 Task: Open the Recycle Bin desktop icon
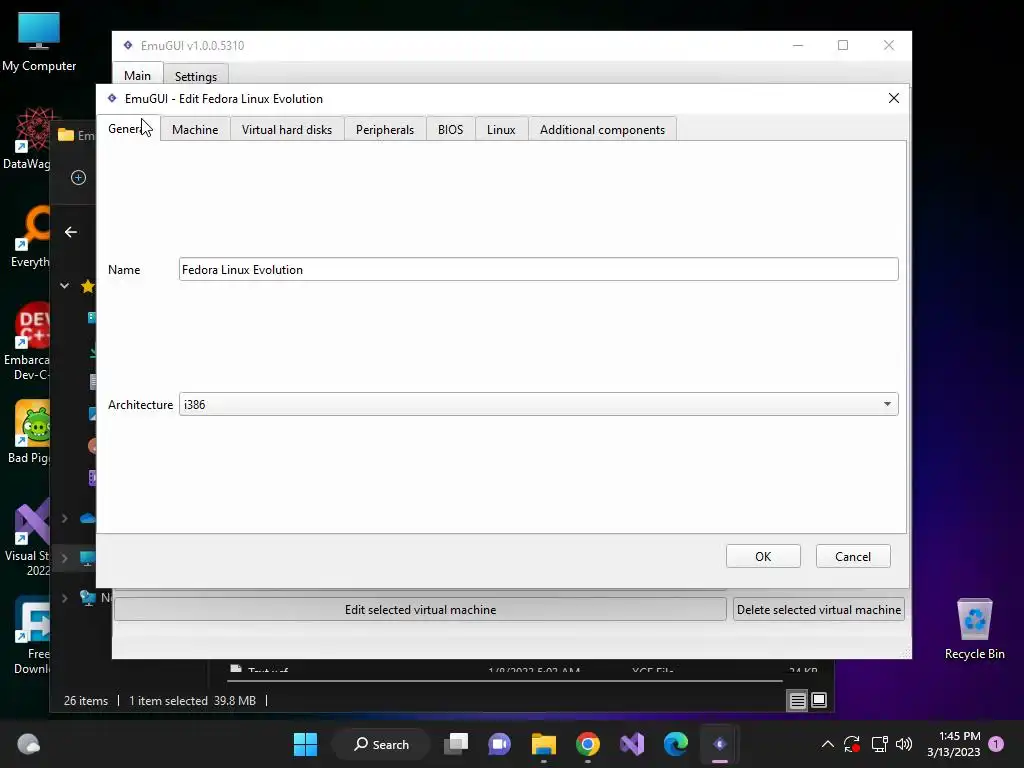(x=974, y=629)
